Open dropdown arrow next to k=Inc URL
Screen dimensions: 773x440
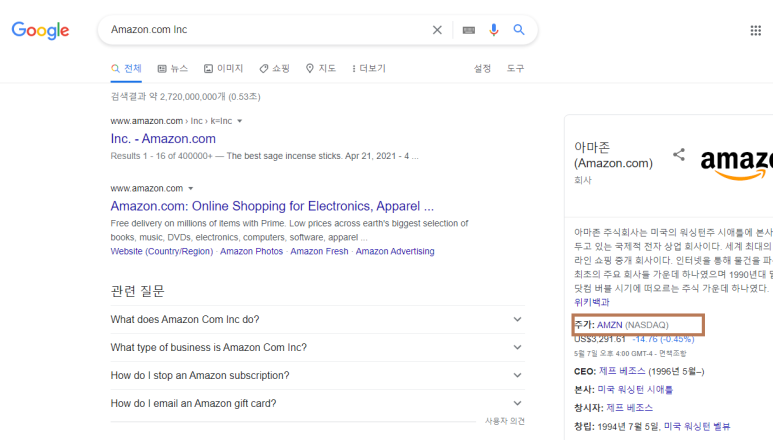click(x=240, y=121)
